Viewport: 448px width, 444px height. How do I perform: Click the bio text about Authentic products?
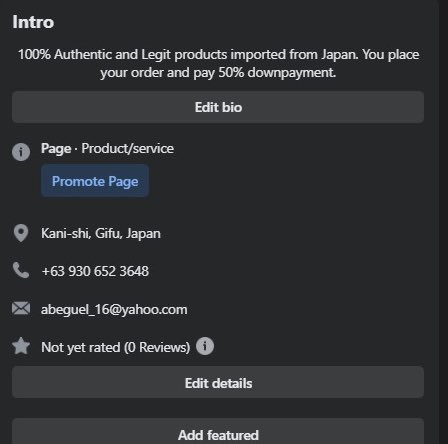(x=218, y=63)
